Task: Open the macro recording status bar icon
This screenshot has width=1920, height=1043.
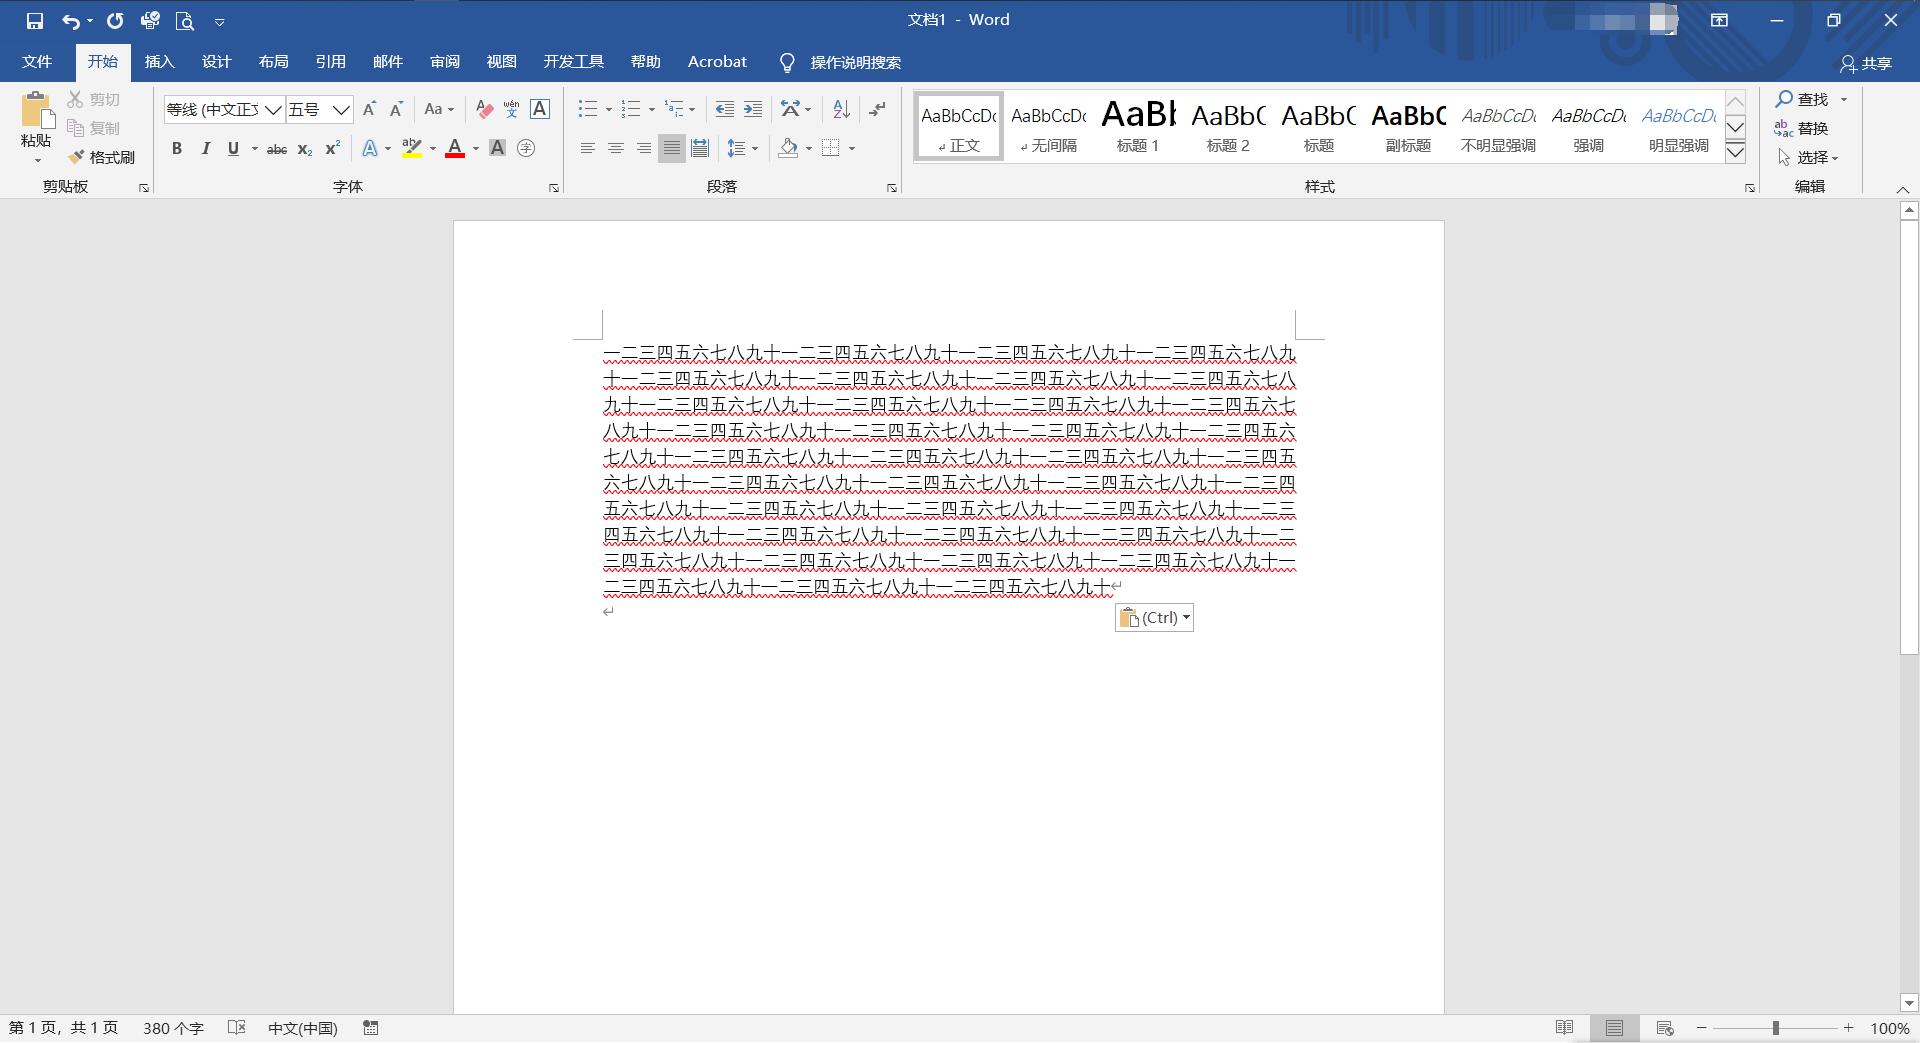Action: 371,1028
